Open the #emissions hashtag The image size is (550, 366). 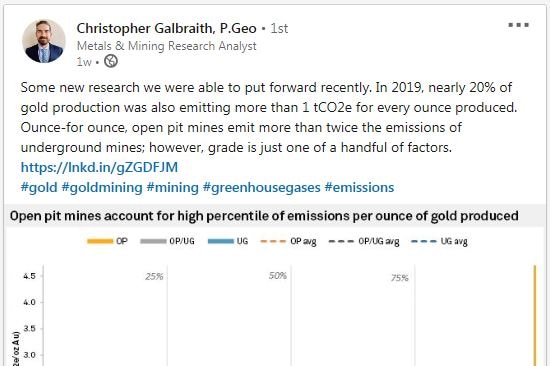359,187
